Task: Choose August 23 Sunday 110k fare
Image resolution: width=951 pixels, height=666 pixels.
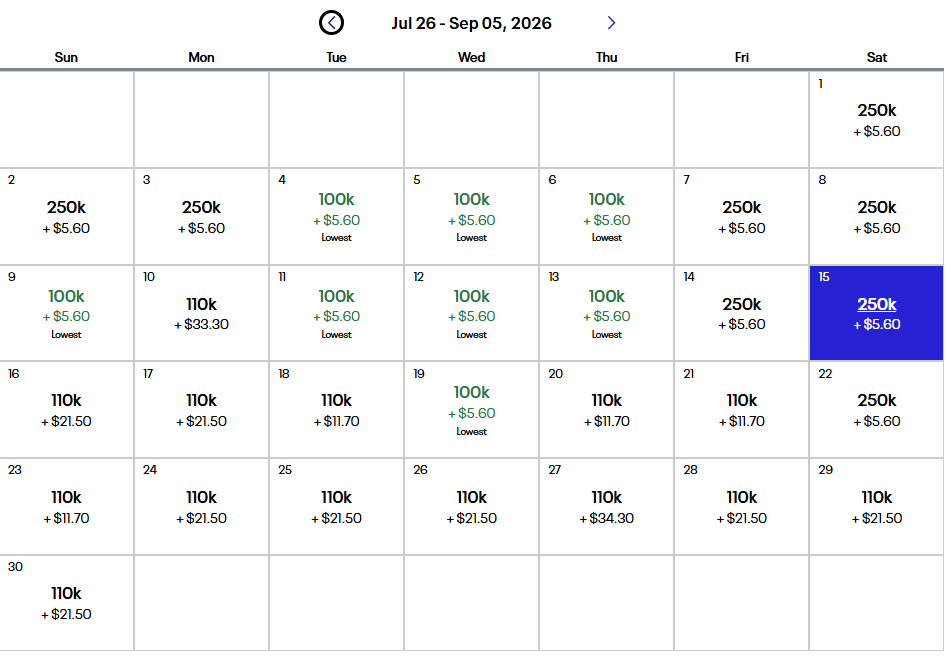Action: [66, 506]
